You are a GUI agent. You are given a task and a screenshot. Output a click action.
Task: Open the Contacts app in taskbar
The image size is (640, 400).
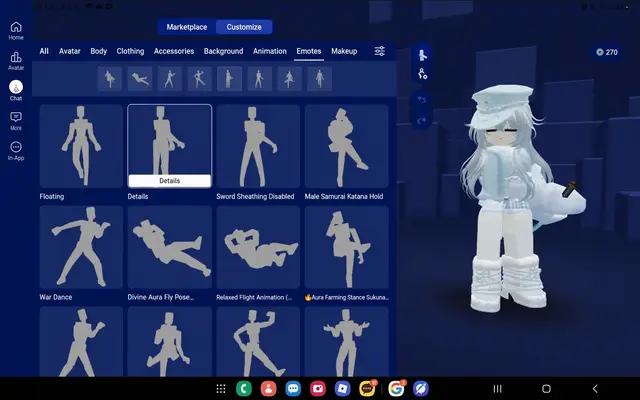pos(268,389)
